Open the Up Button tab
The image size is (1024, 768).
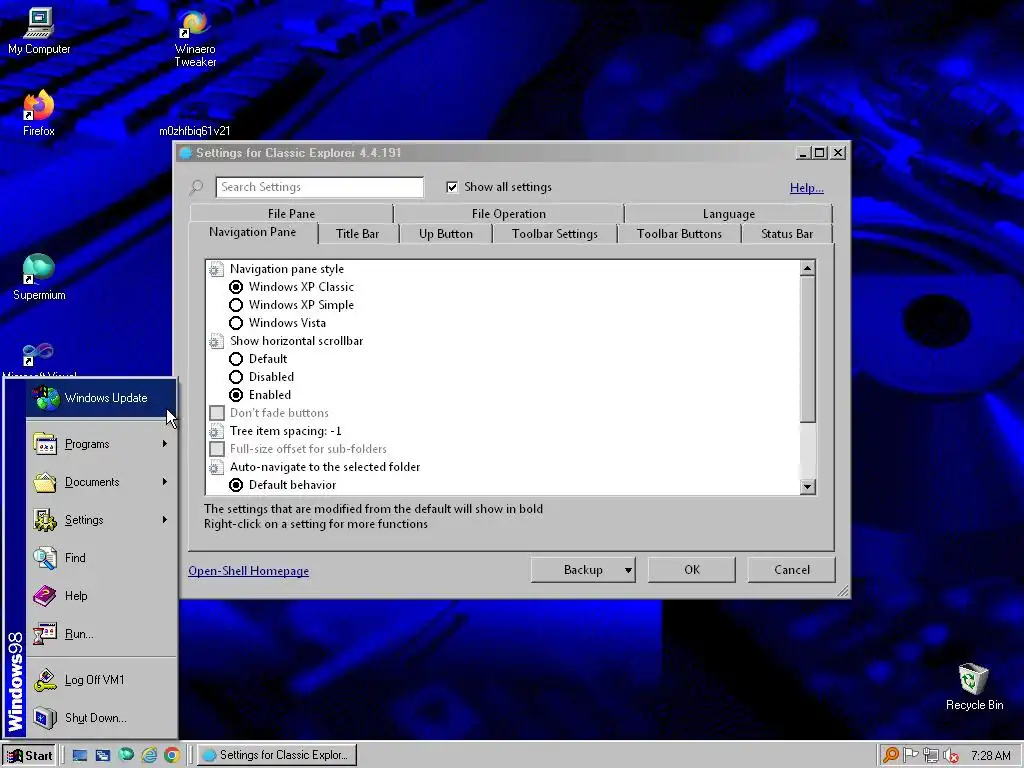446,234
